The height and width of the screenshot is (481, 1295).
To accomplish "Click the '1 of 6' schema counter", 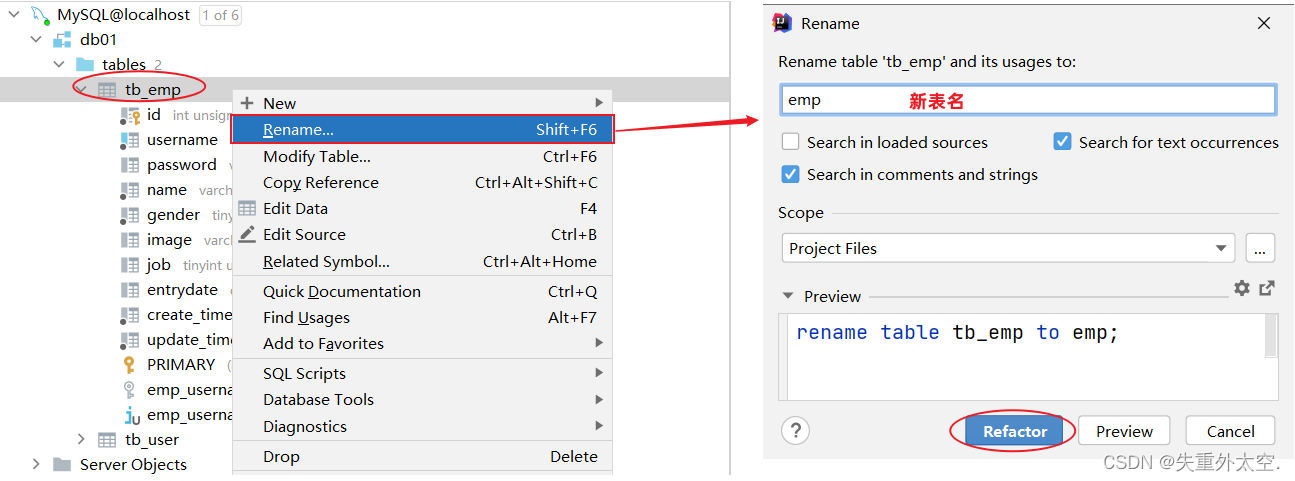I will click(221, 15).
